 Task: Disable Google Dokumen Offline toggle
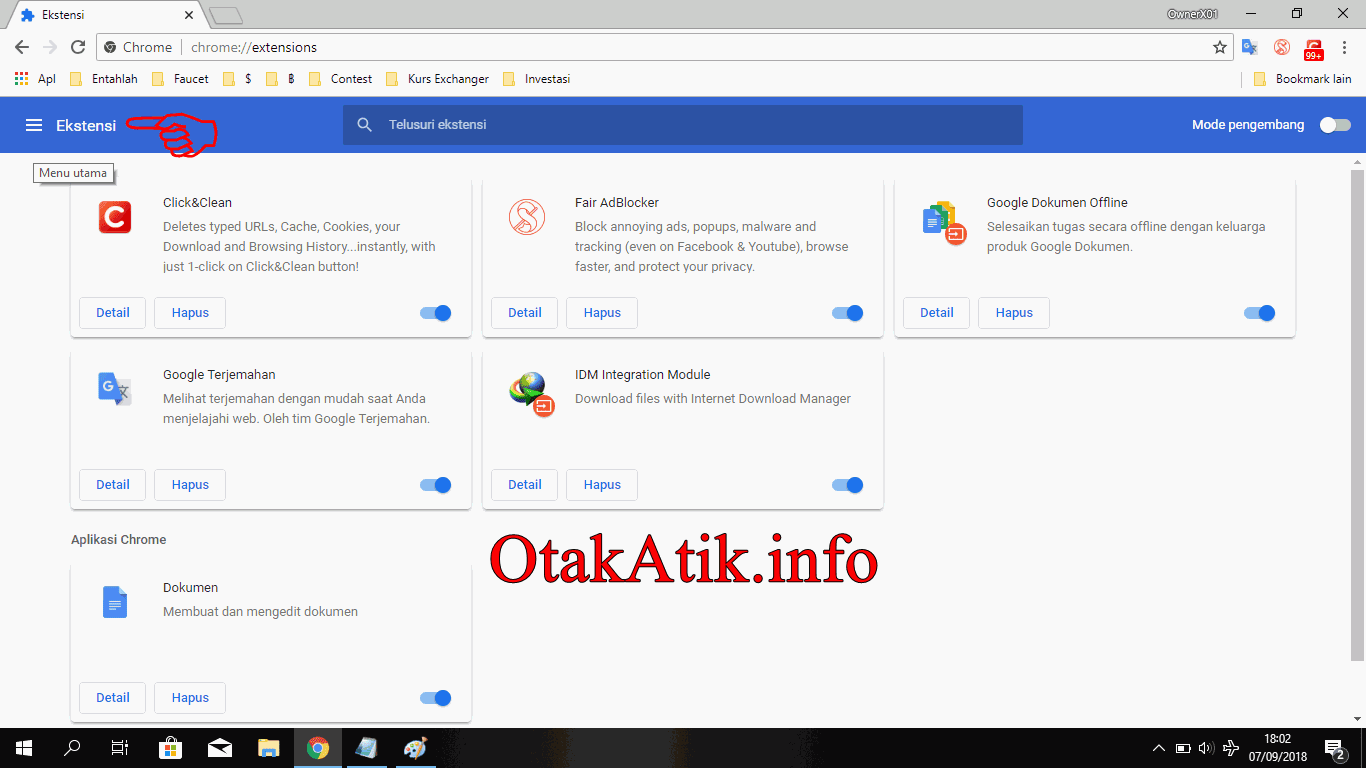click(x=1260, y=313)
